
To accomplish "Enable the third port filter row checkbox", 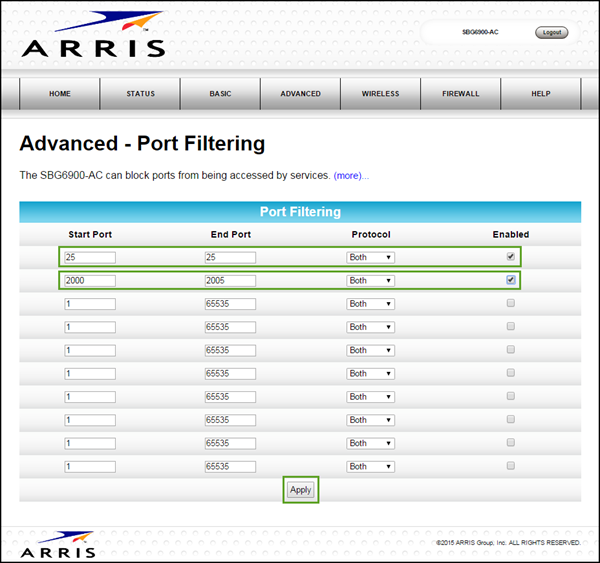I will click(x=511, y=303).
